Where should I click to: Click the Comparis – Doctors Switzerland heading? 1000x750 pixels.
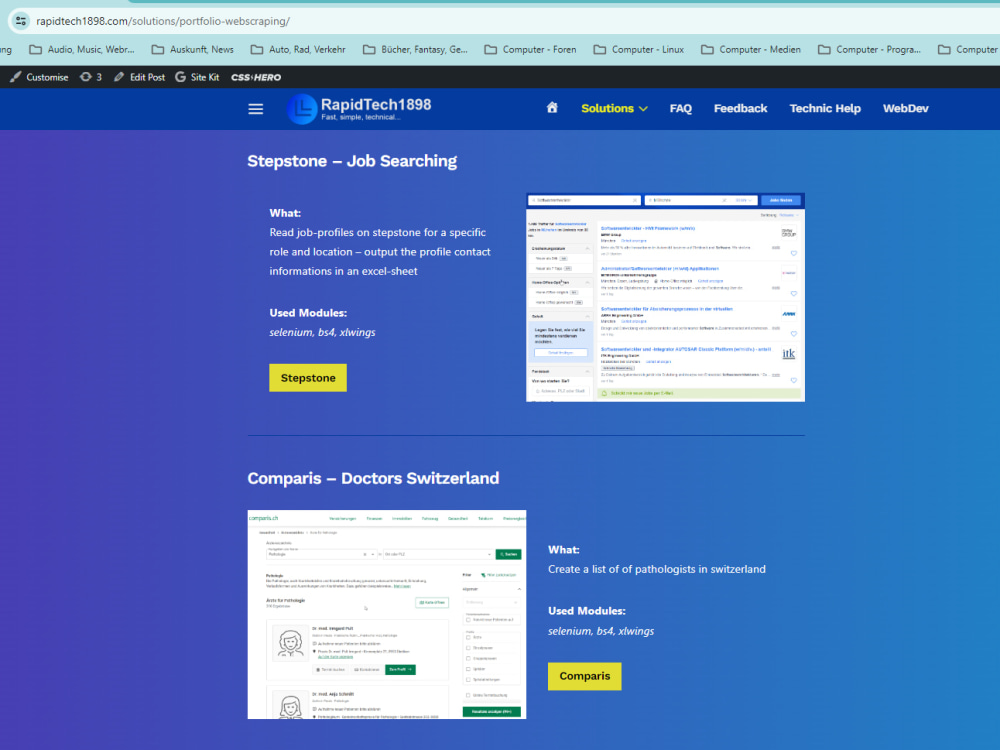tap(373, 478)
